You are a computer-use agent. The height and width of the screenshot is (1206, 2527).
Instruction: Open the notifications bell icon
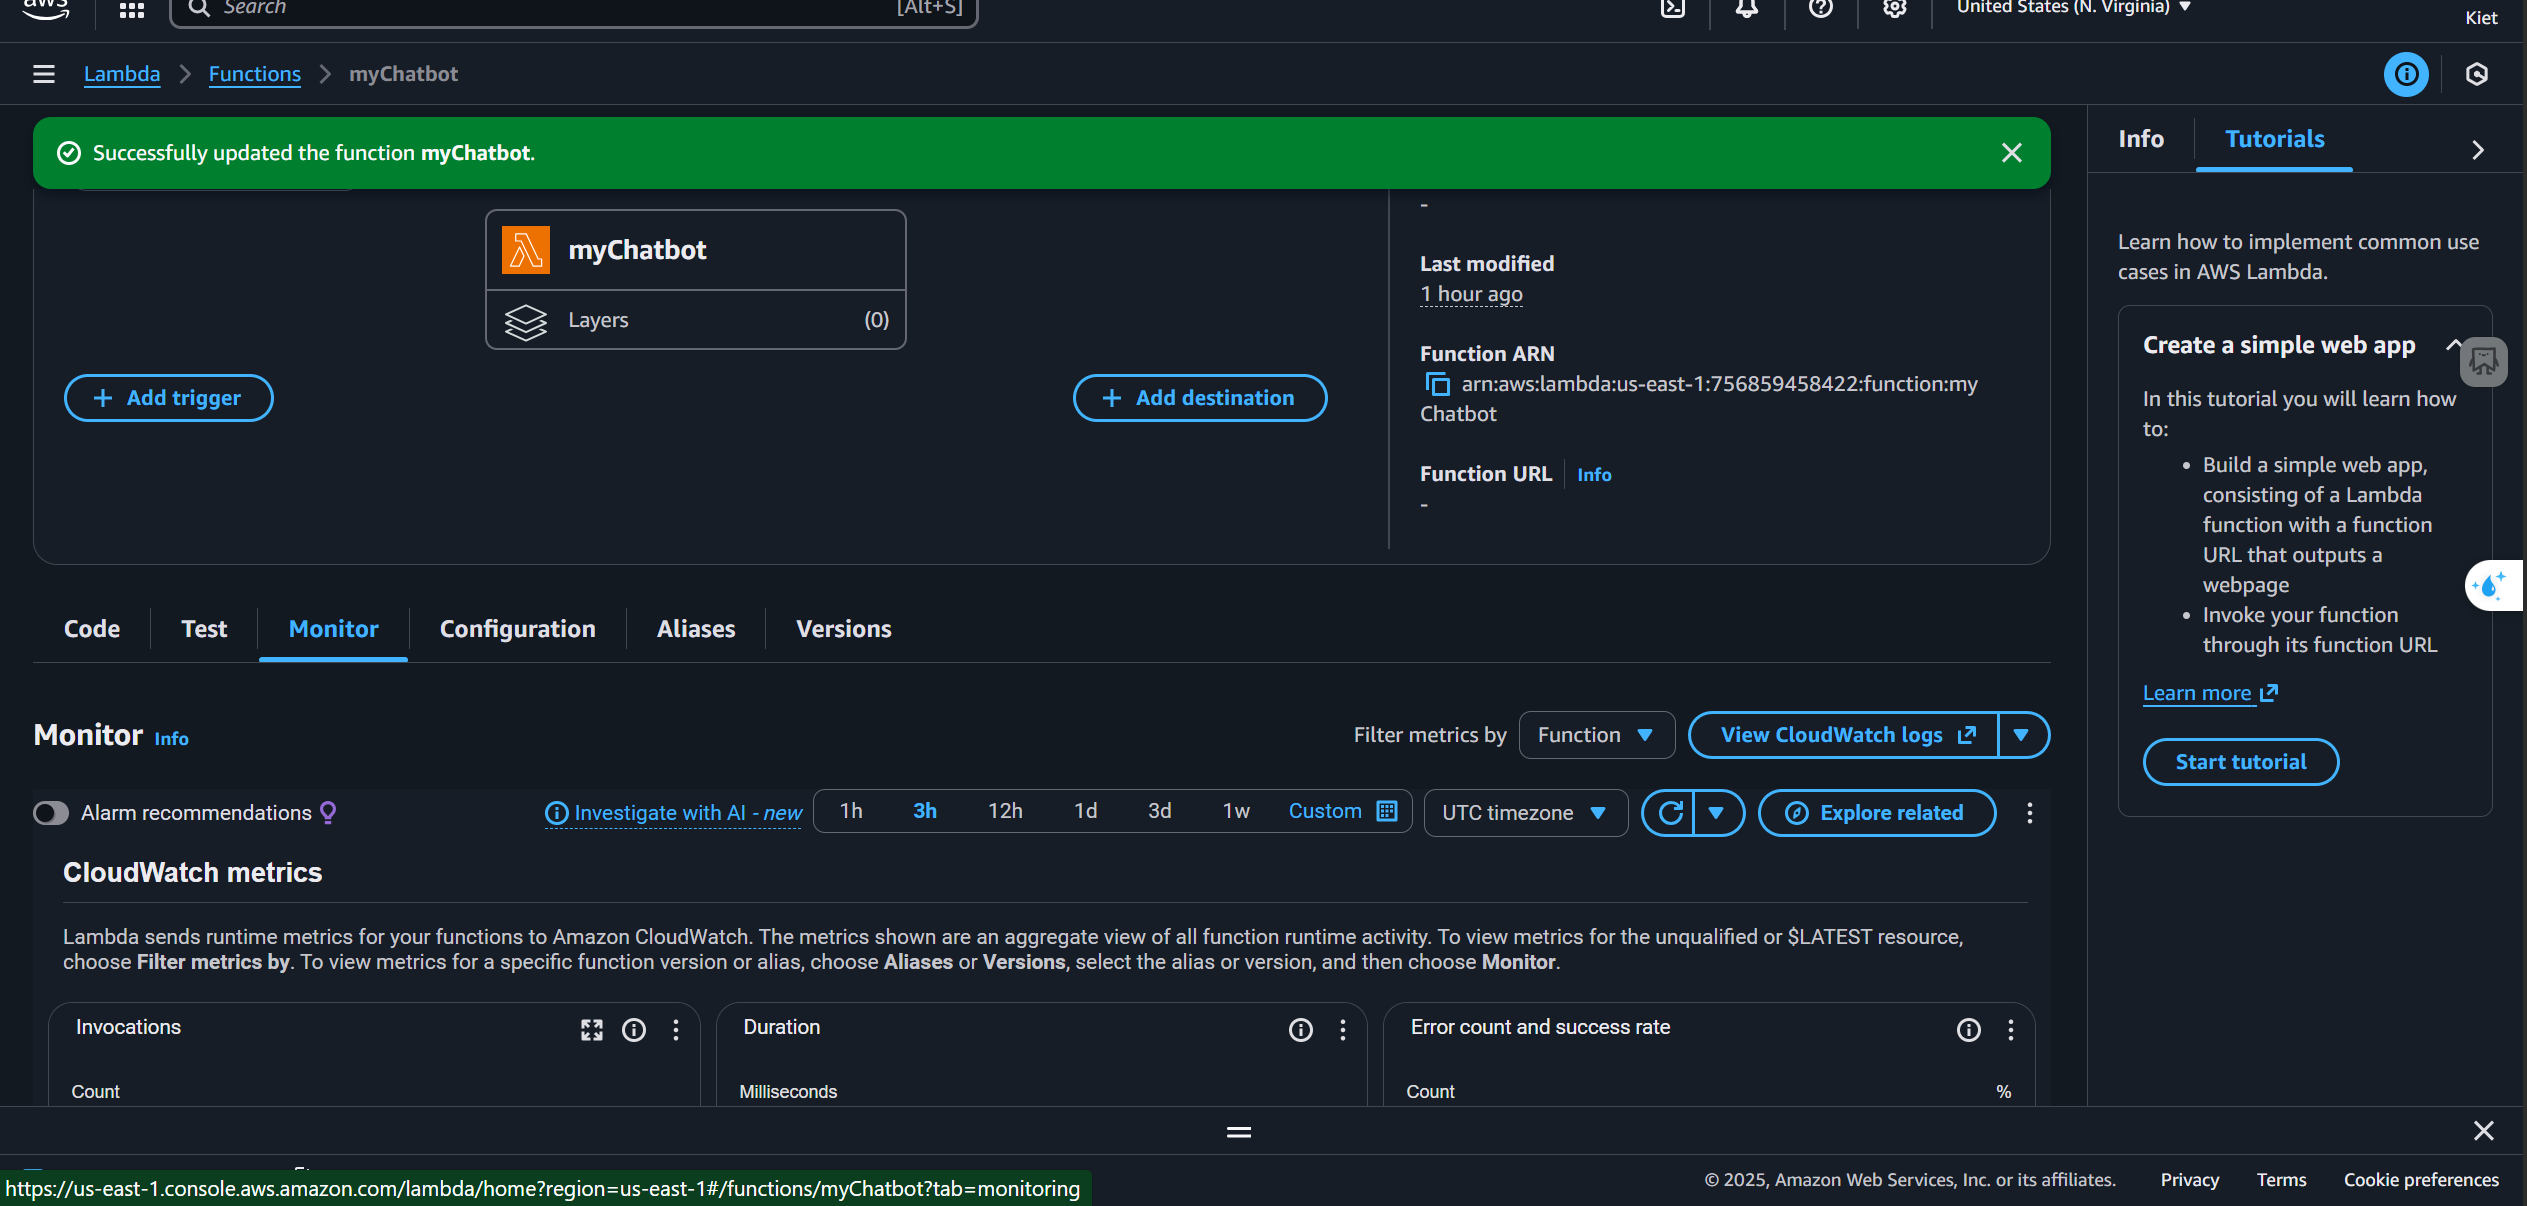1746,8
